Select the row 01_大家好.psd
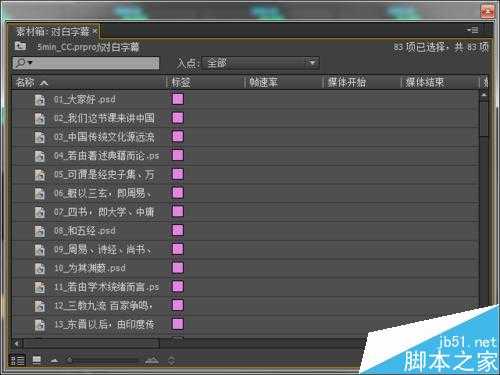Viewport: 500px width, 375px height. click(x=245, y=99)
